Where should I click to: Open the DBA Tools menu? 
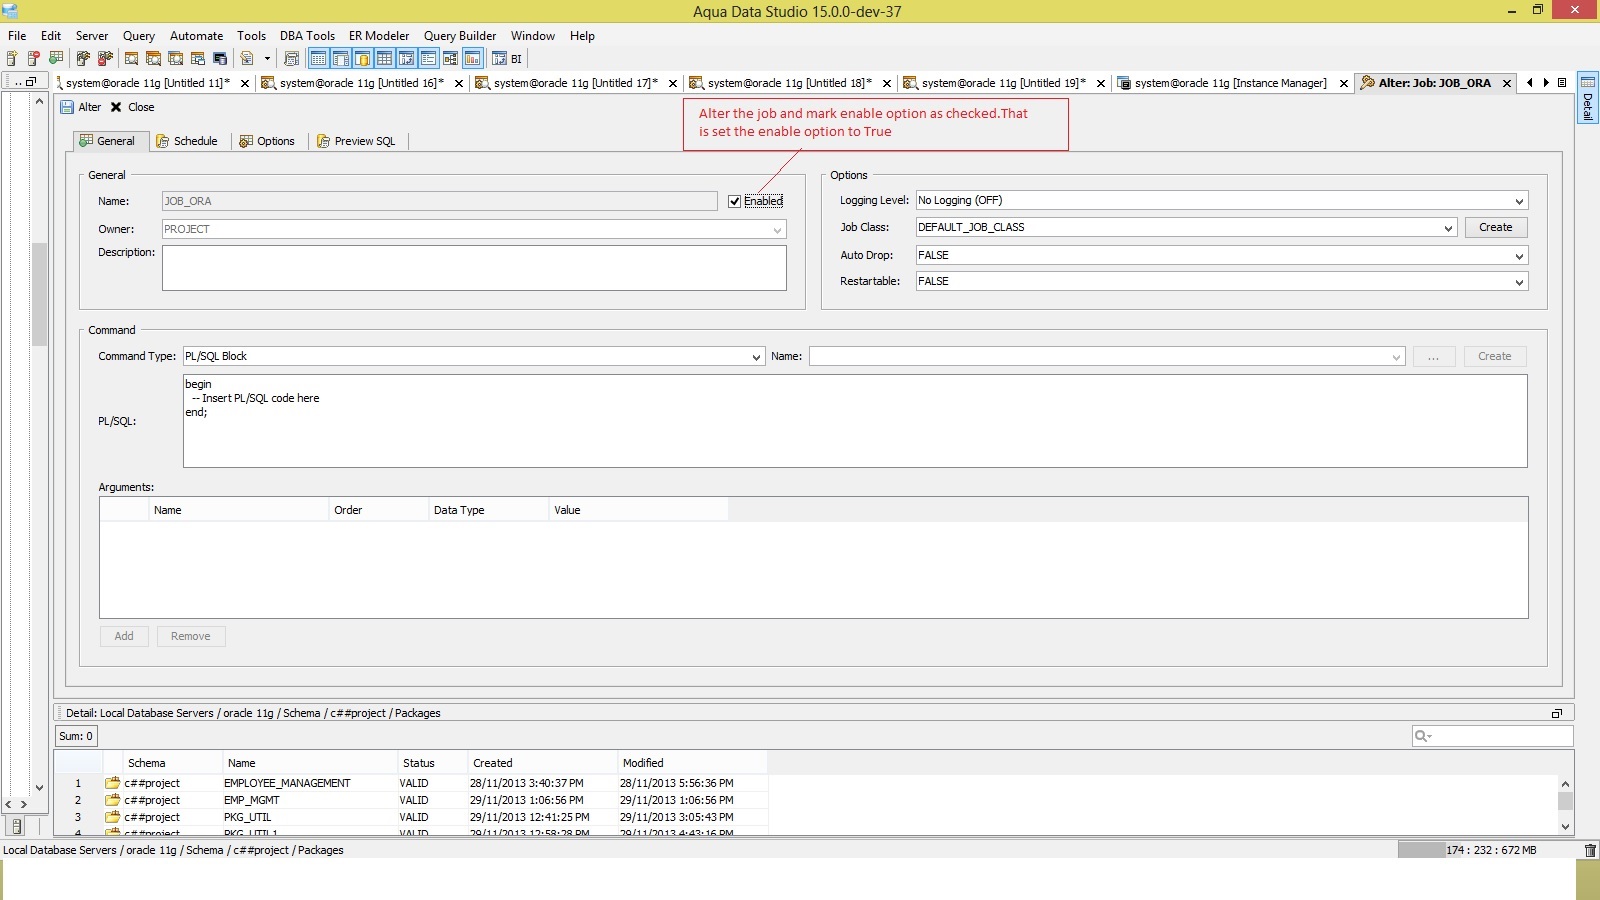(307, 36)
